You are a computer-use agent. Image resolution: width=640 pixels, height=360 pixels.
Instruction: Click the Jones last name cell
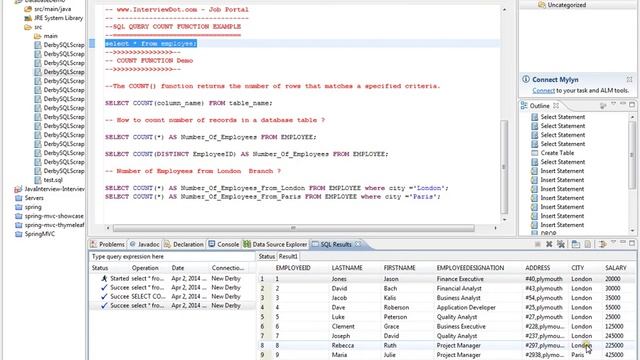[339, 279]
